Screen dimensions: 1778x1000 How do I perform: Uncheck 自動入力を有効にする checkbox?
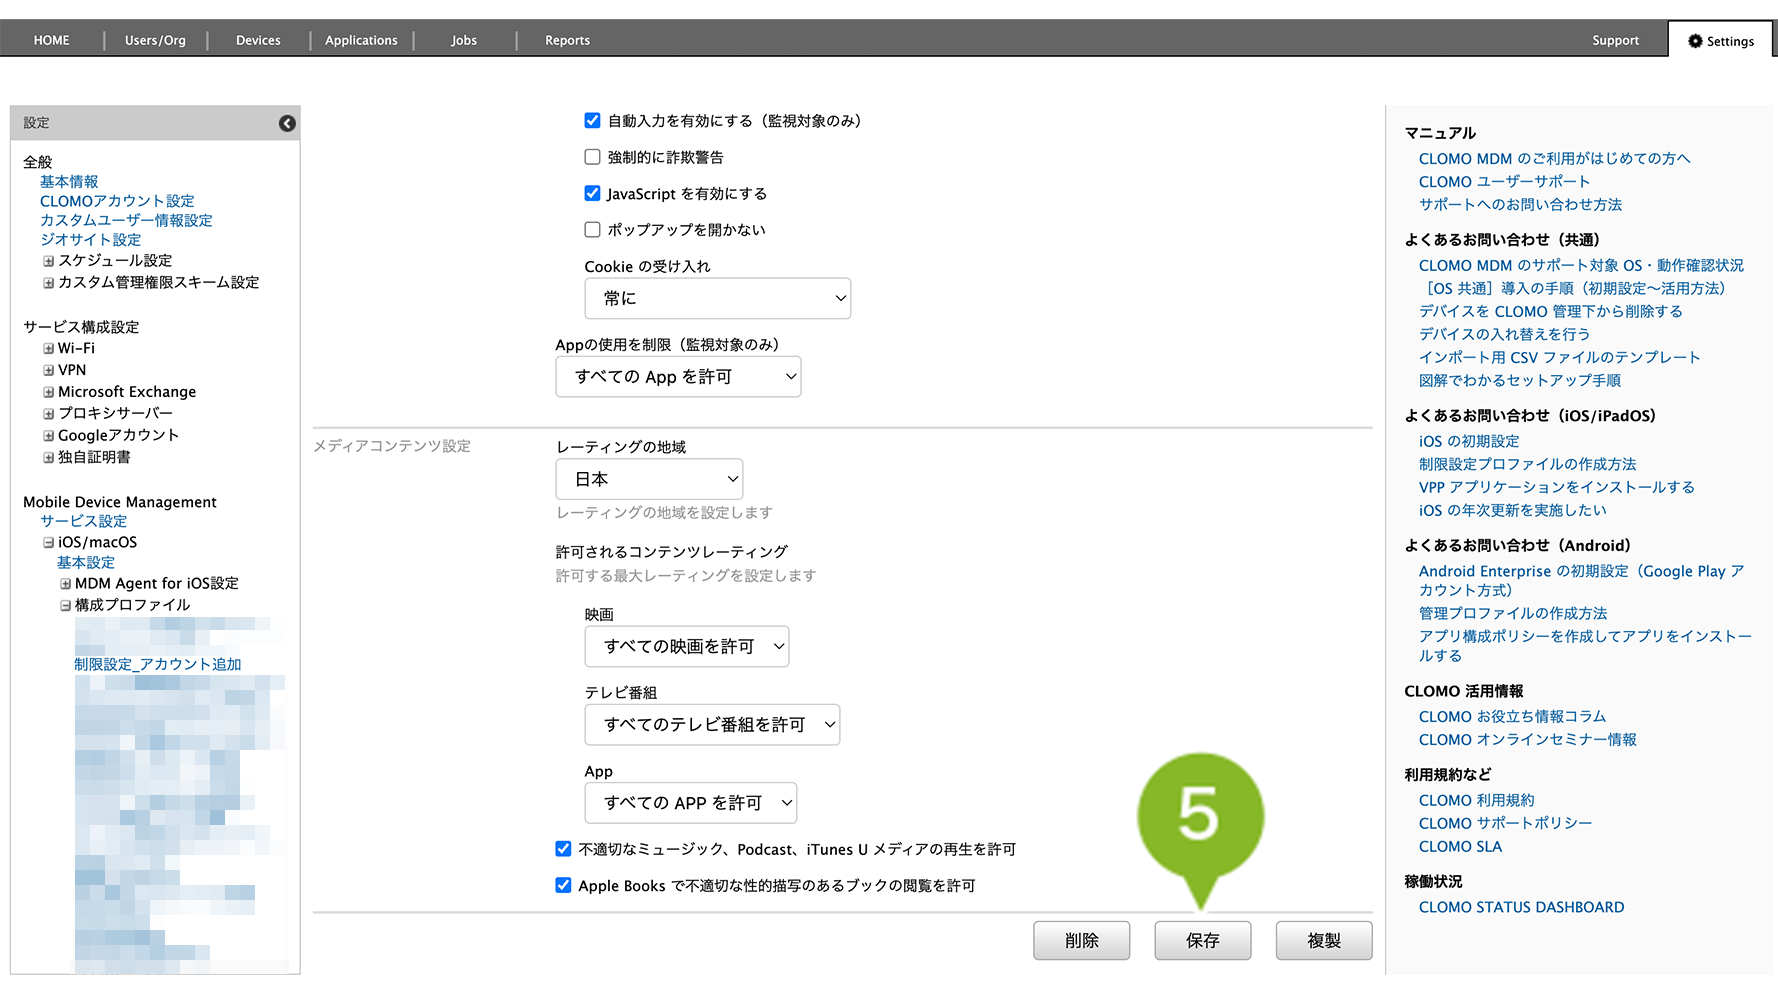[x=592, y=121]
